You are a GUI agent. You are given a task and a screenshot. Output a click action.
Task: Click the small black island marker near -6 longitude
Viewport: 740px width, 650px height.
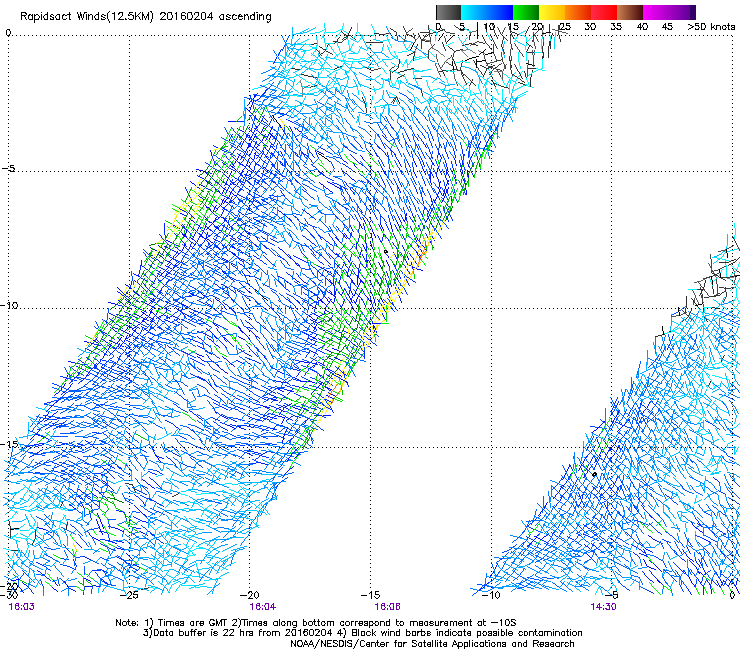[595, 474]
